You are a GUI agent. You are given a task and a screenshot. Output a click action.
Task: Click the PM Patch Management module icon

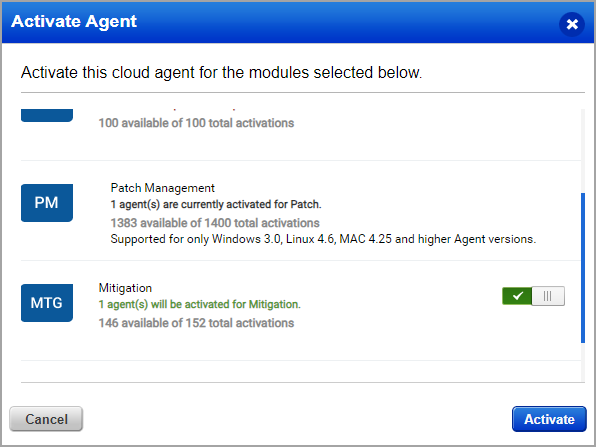(47, 203)
